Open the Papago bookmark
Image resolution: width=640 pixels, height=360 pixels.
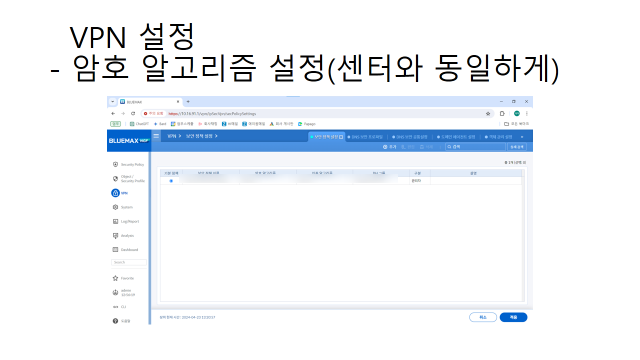307,124
